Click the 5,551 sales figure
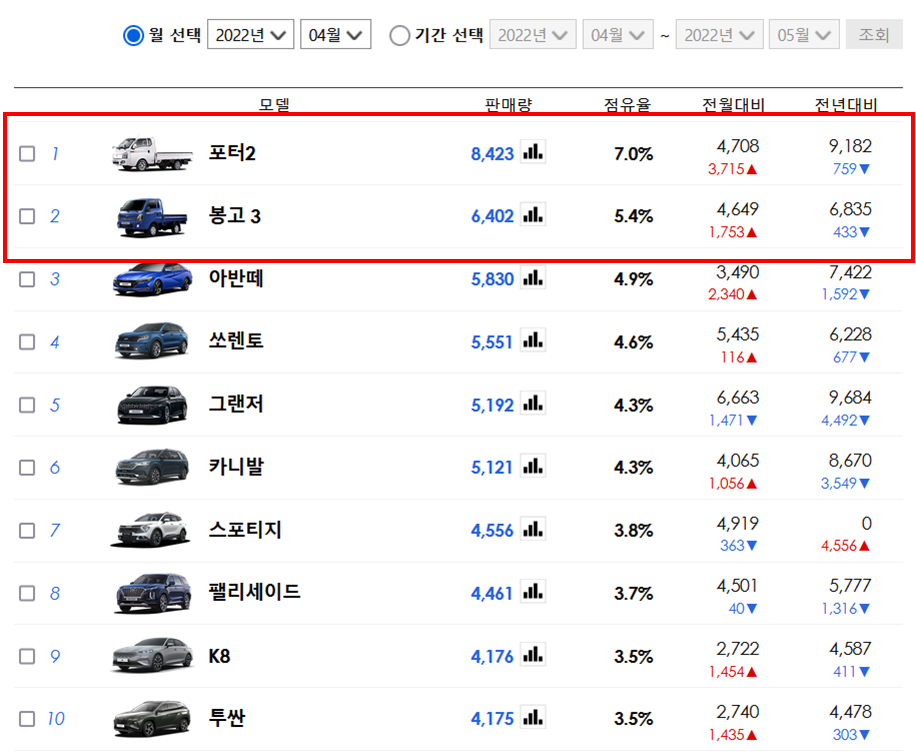916x754 pixels. (x=492, y=342)
